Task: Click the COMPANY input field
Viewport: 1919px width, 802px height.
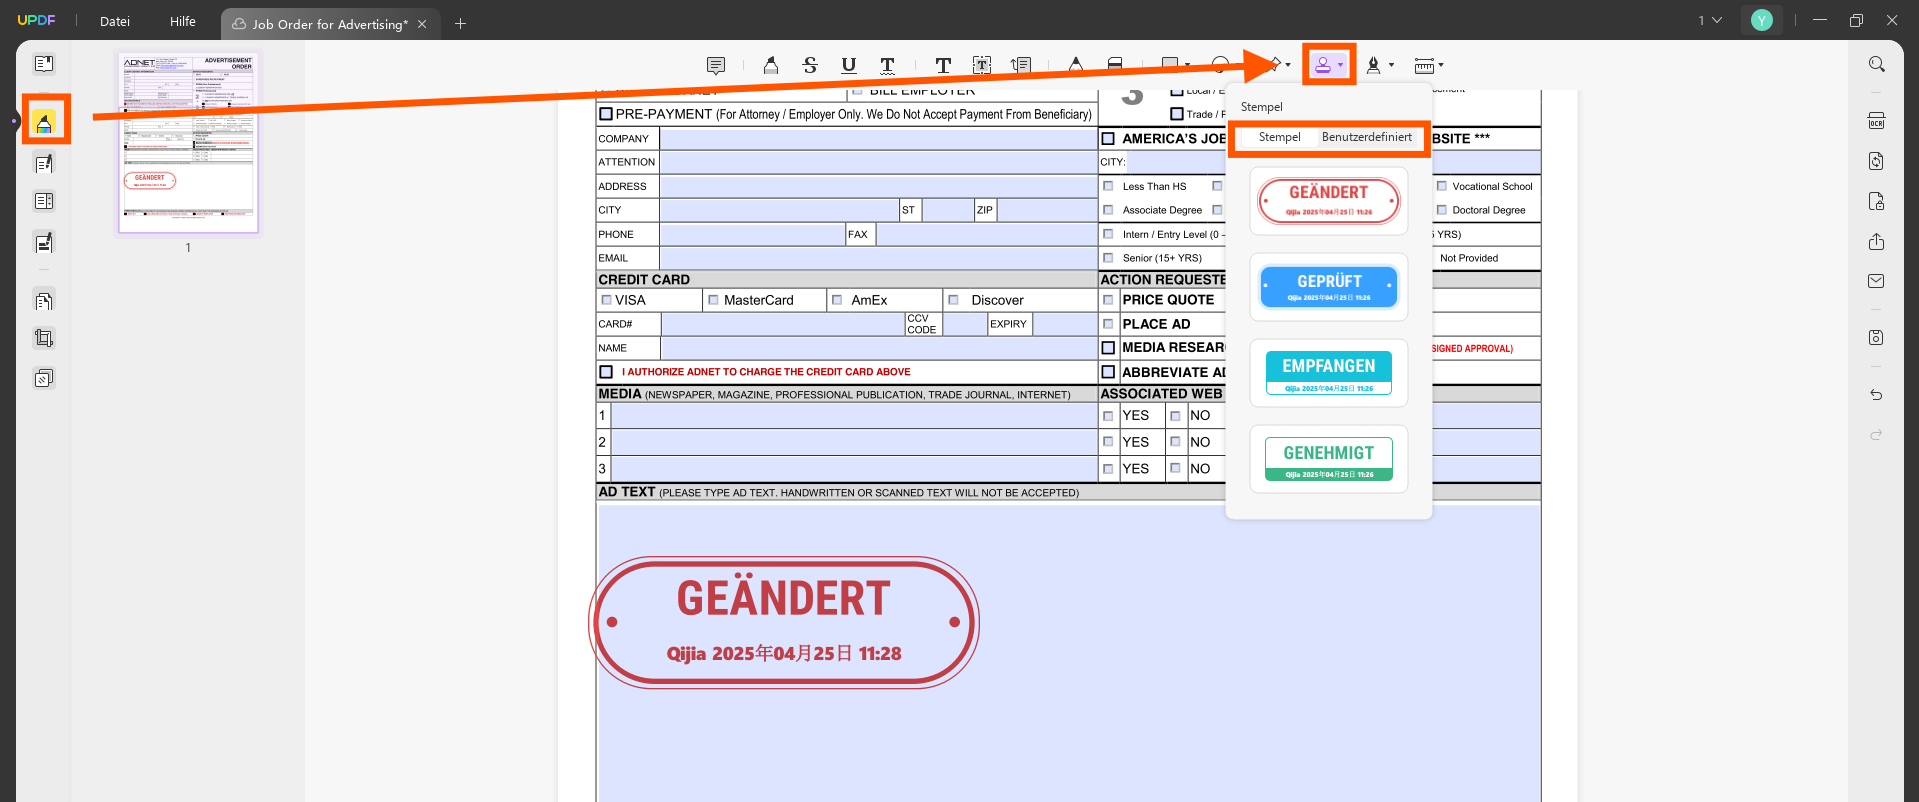Action: point(878,139)
